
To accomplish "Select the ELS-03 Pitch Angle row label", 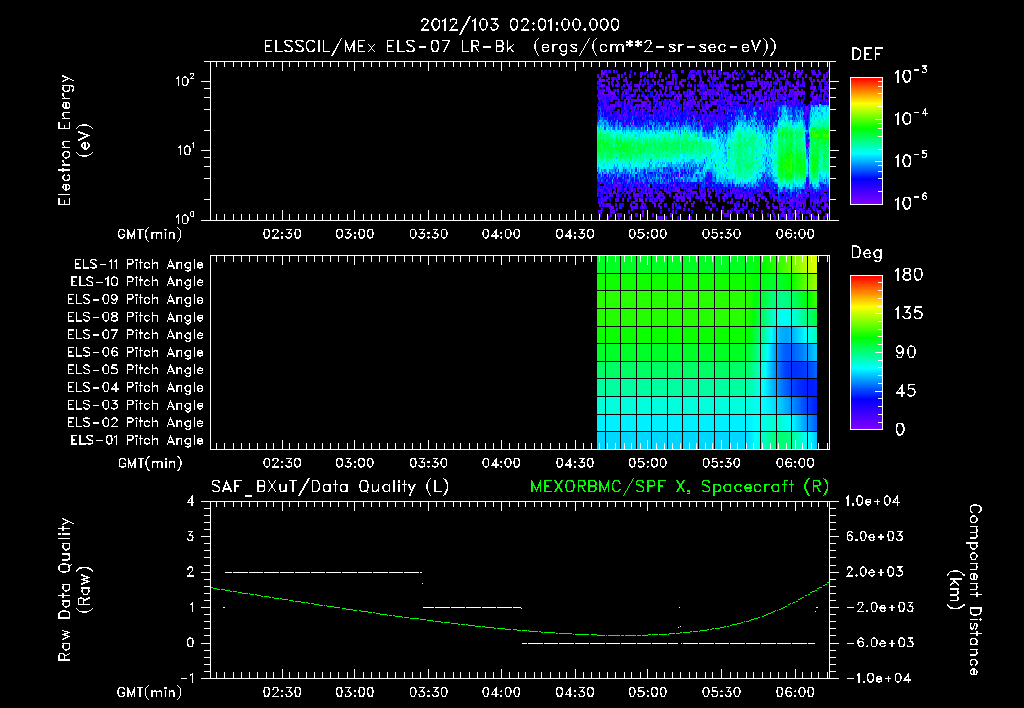I will tap(135, 406).
